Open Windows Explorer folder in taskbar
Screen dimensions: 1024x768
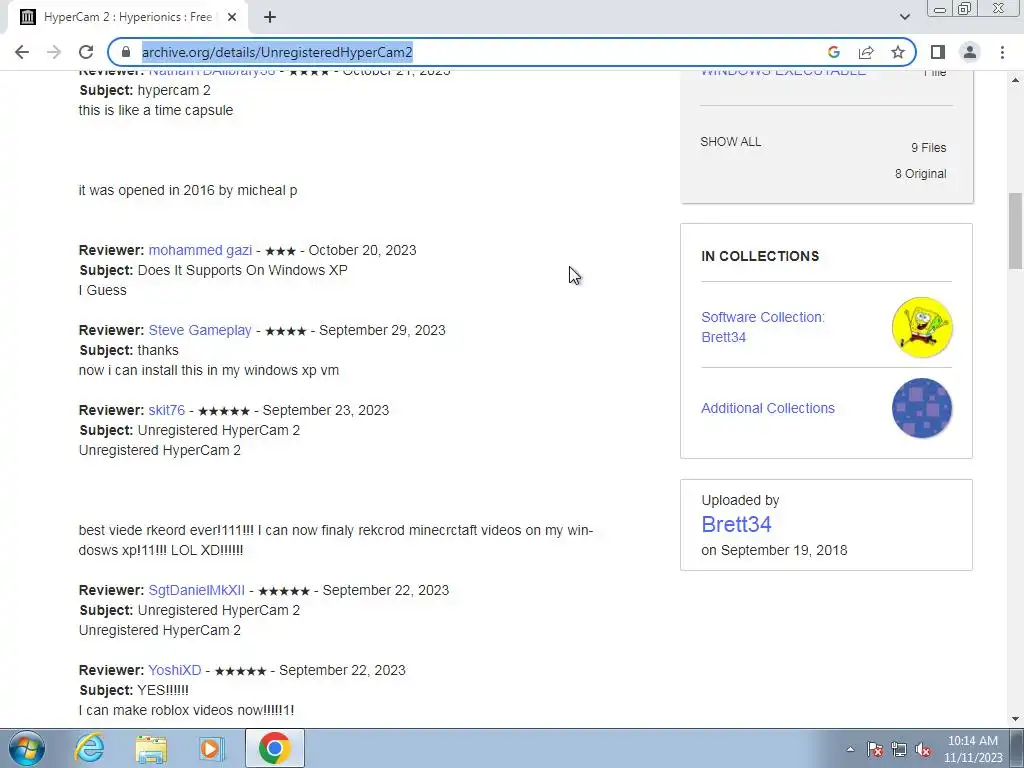(151, 748)
